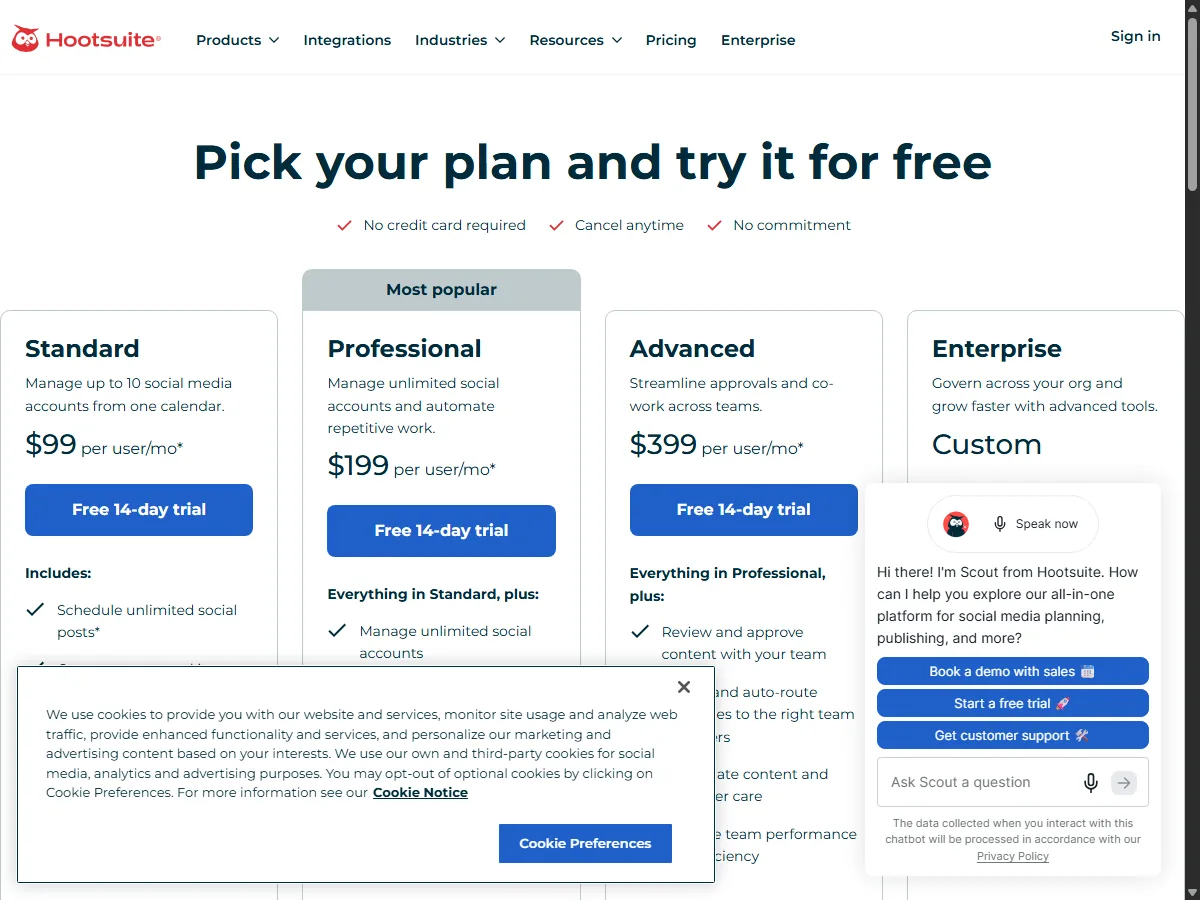Expand the Industries menu
The width and height of the screenshot is (1200, 900).
460,40
